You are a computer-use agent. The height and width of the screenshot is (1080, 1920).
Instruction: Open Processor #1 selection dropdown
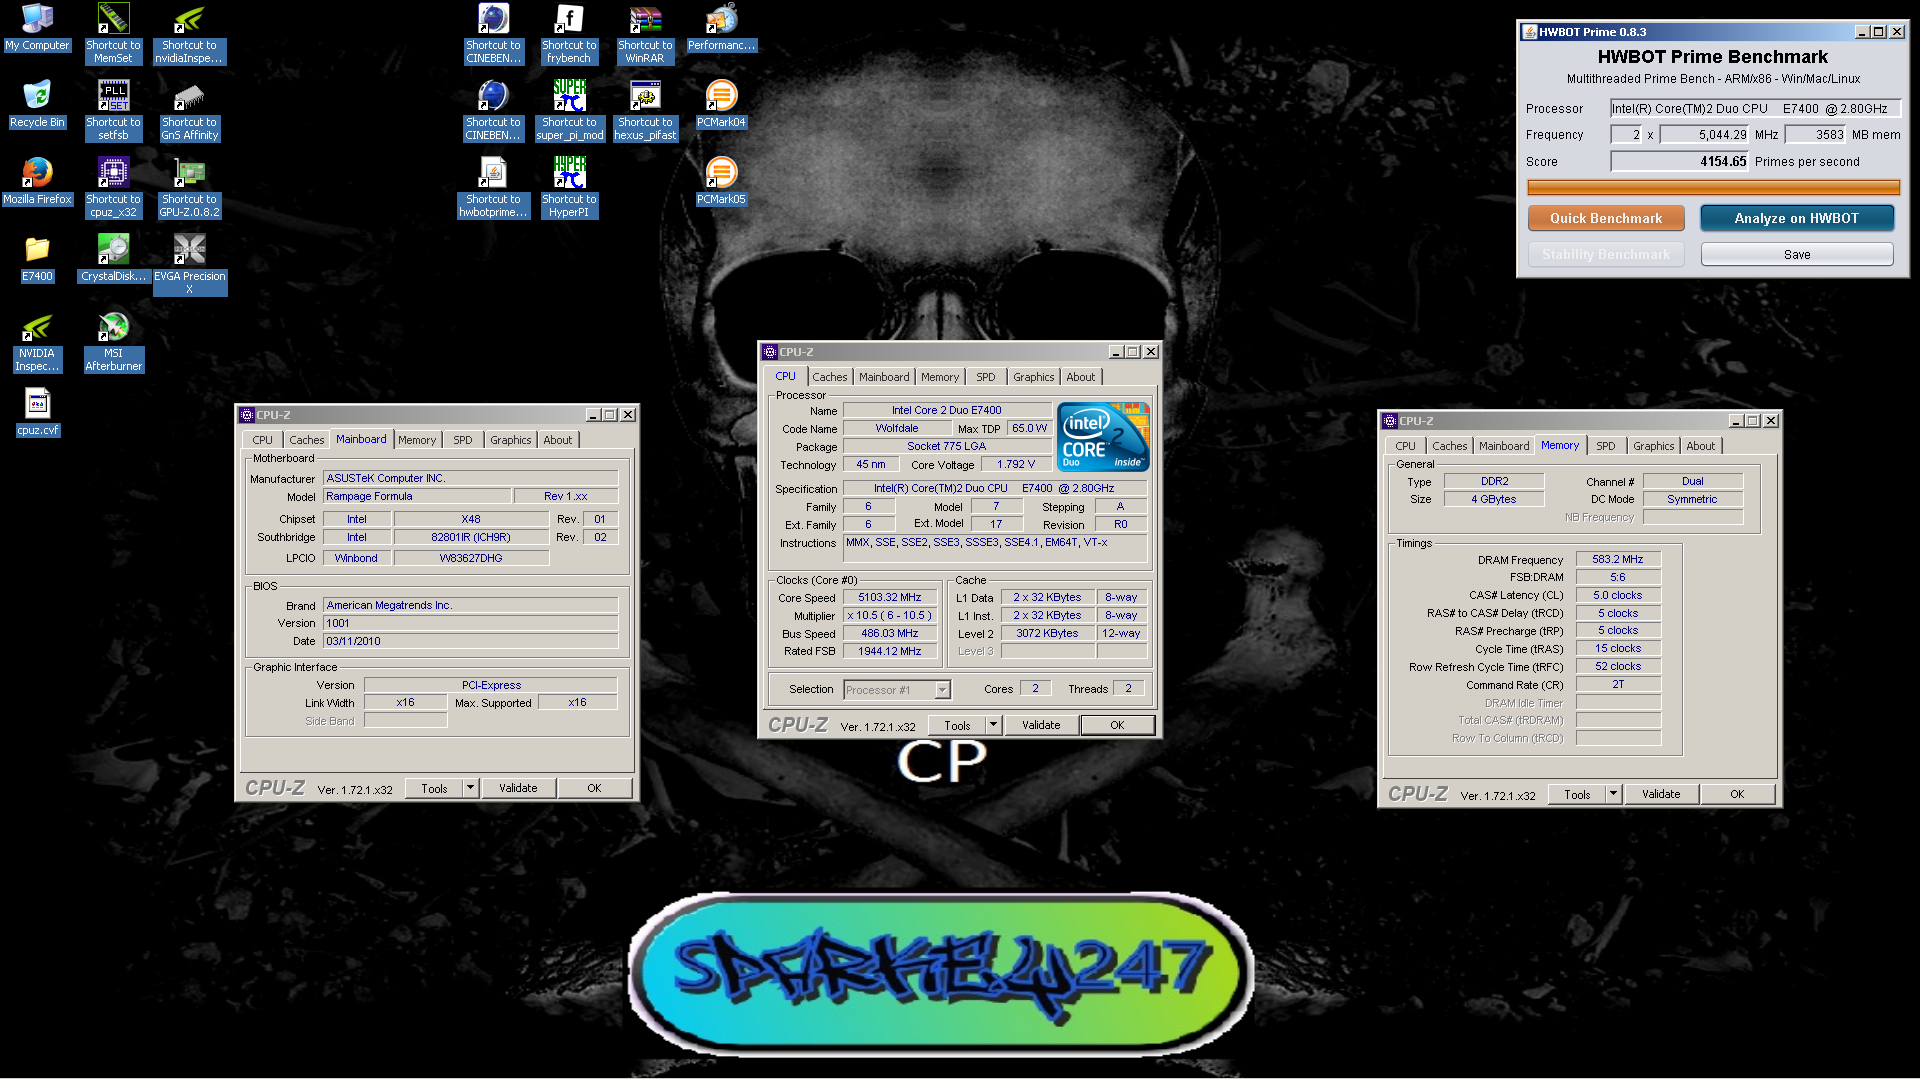click(897, 690)
